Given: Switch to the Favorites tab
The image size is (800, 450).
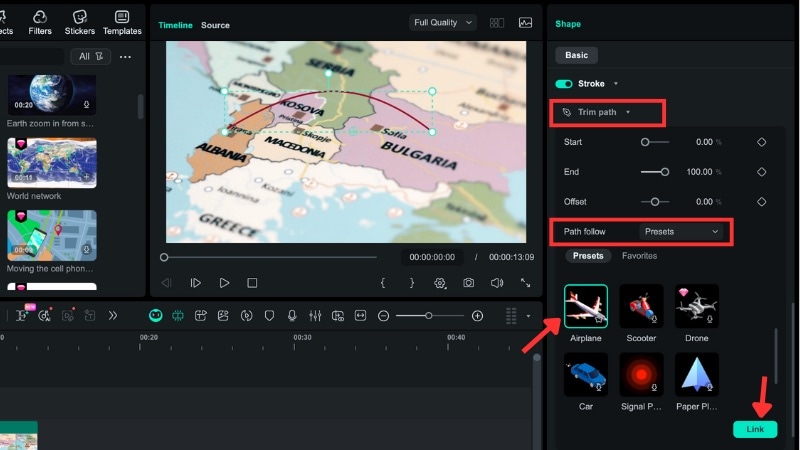Looking at the screenshot, I should [639, 256].
